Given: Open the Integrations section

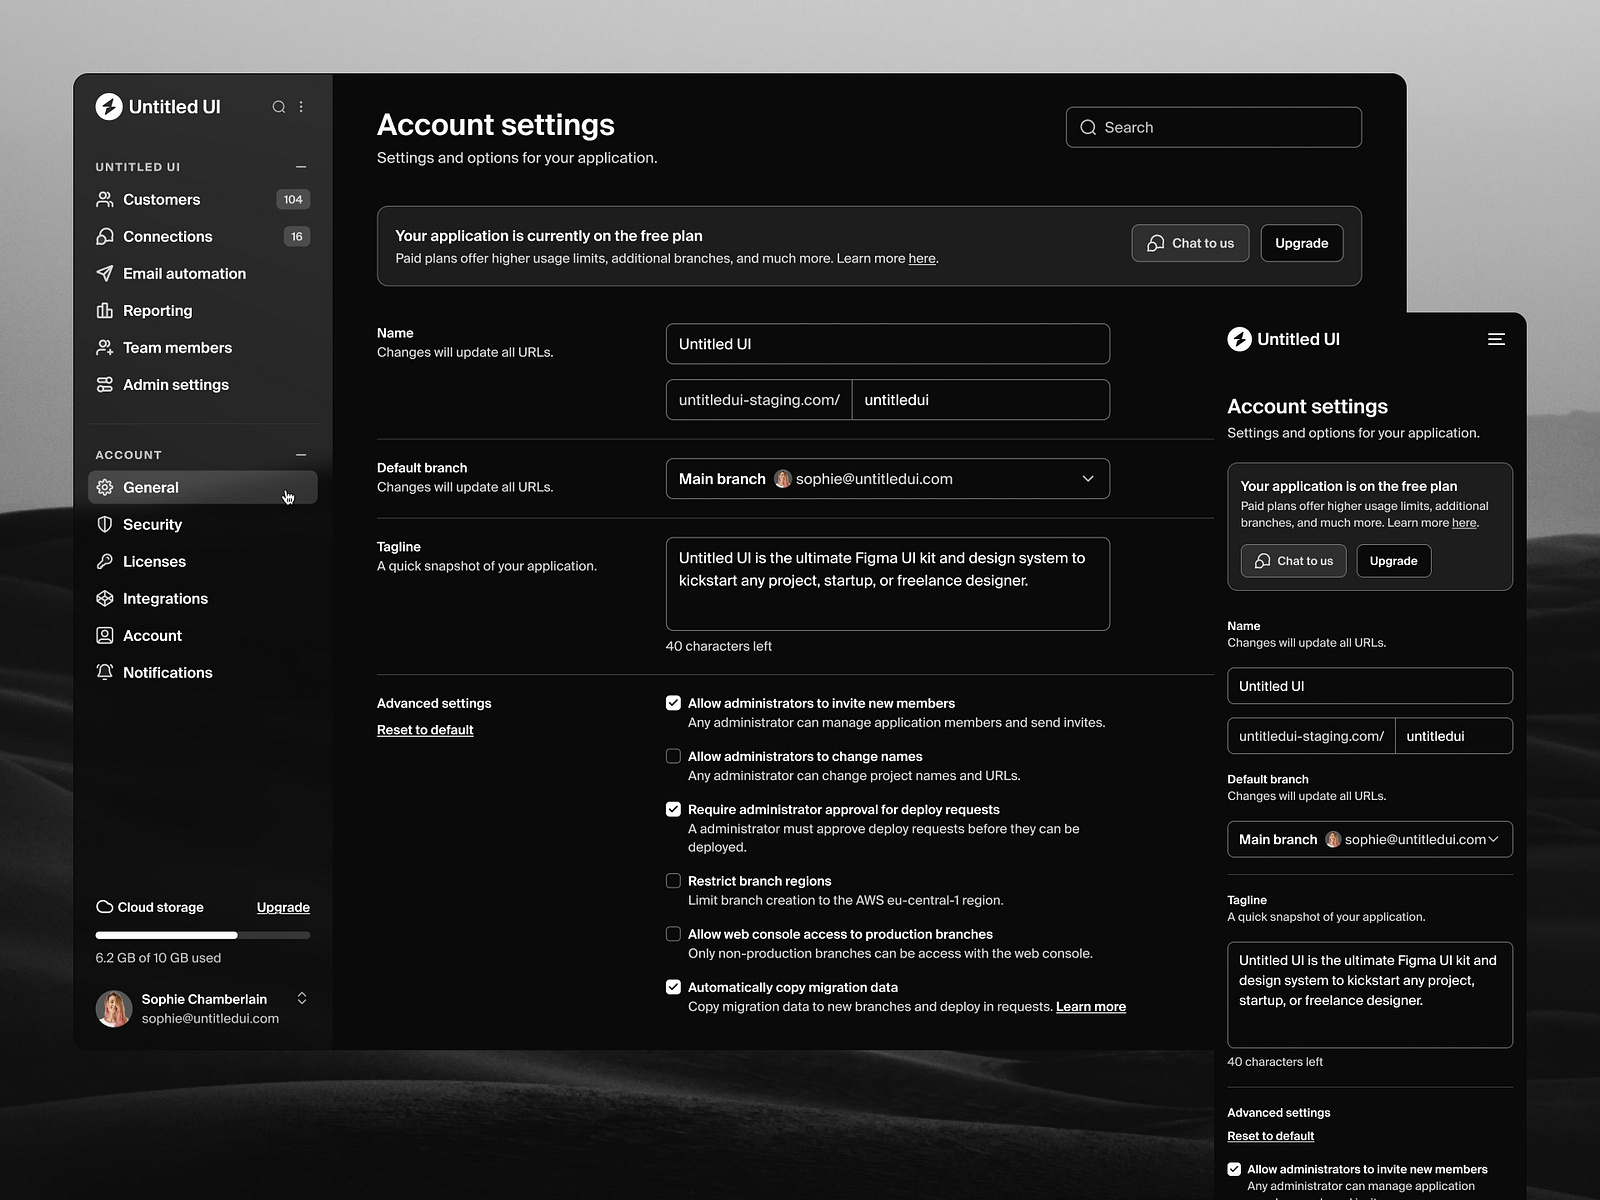Looking at the screenshot, I should pos(165,598).
